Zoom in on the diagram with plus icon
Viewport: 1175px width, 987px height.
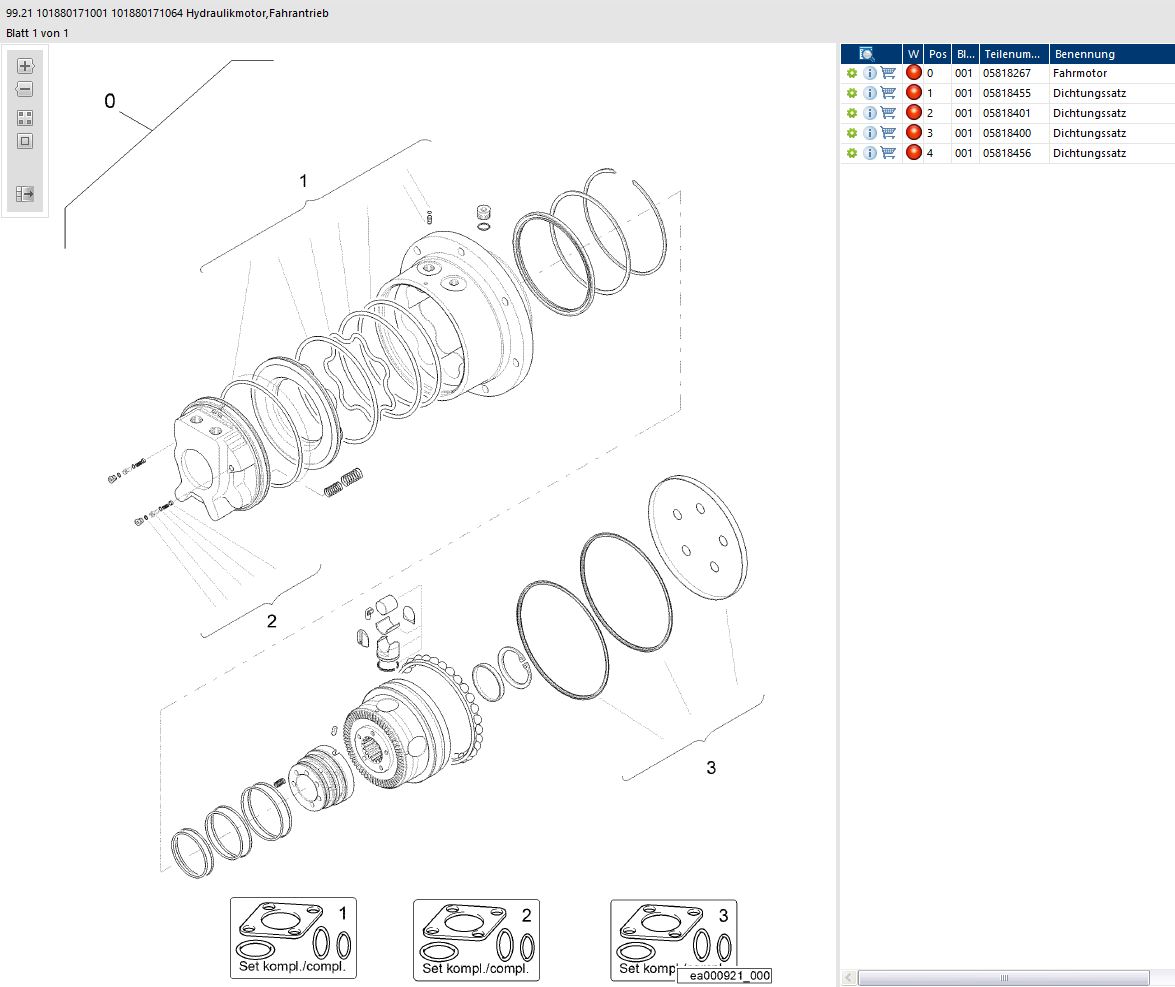pos(25,66)
